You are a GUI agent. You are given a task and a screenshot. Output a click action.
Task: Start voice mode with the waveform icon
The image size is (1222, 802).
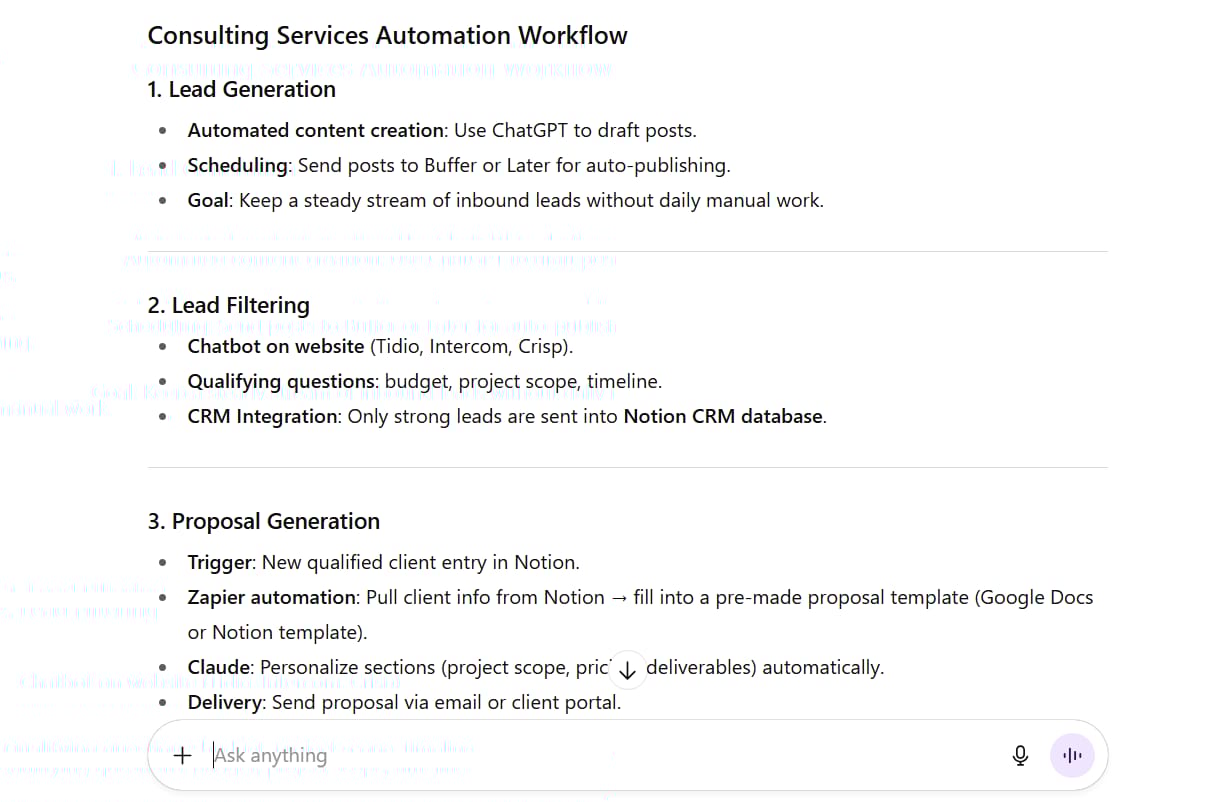(x=1072, y=756)
